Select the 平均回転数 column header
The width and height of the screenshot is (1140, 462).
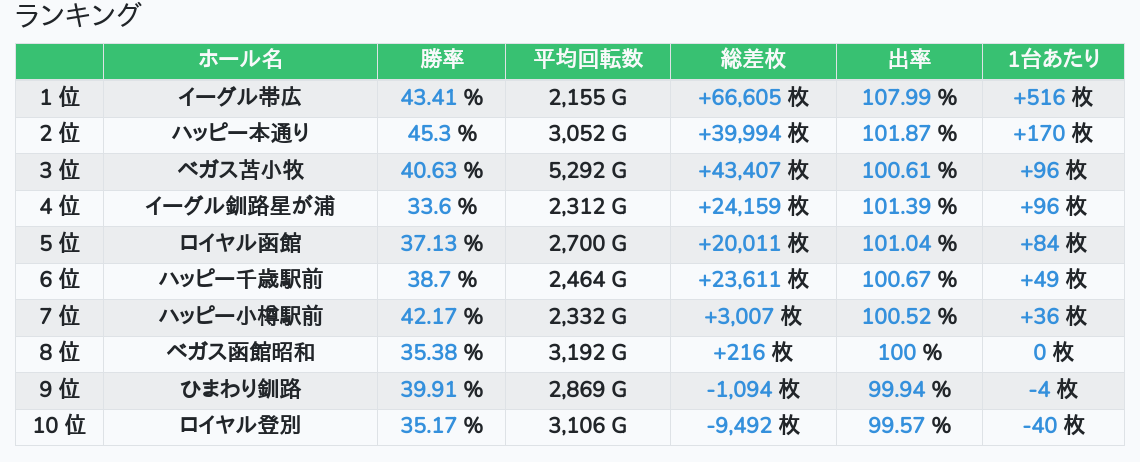pyautogui.click(x=587, y=60)
